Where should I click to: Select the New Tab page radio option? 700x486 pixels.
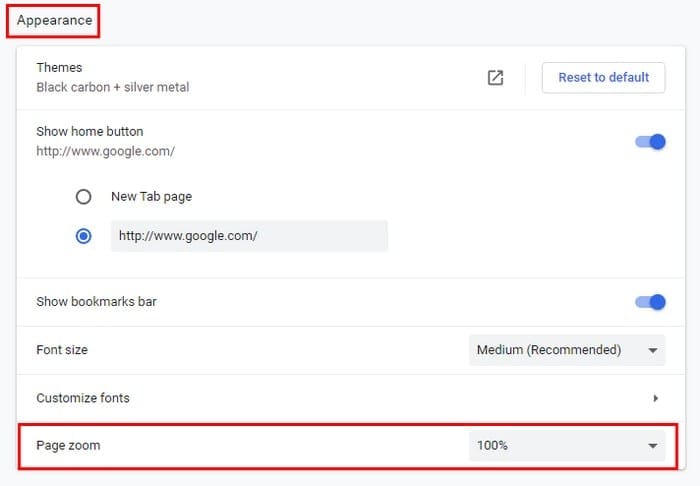pos(83,196)
